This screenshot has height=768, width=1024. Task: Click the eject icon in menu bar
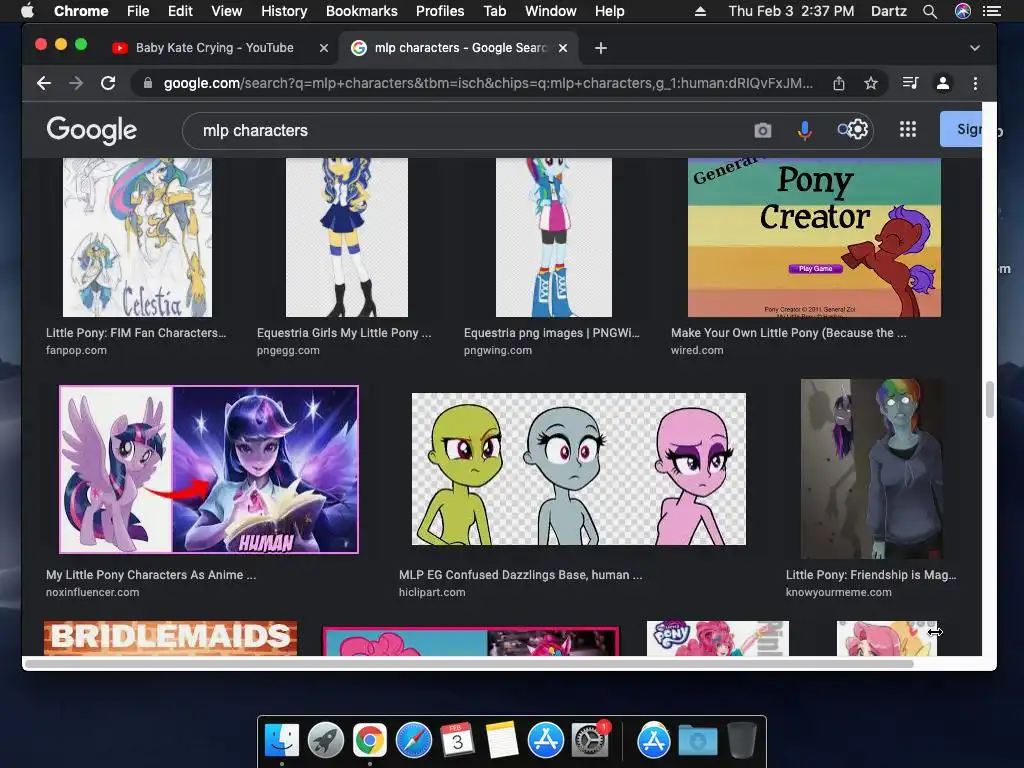coord(700,11)
